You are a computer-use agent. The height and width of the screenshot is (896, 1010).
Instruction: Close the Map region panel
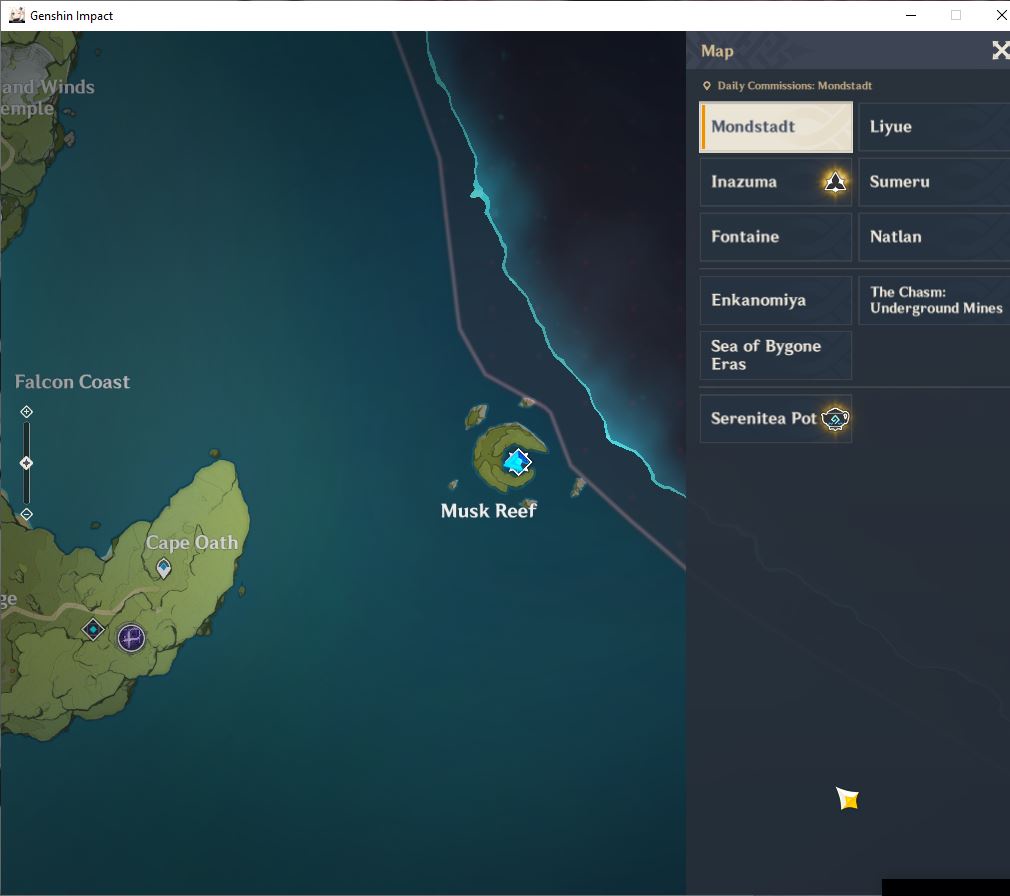[1000, 50]
